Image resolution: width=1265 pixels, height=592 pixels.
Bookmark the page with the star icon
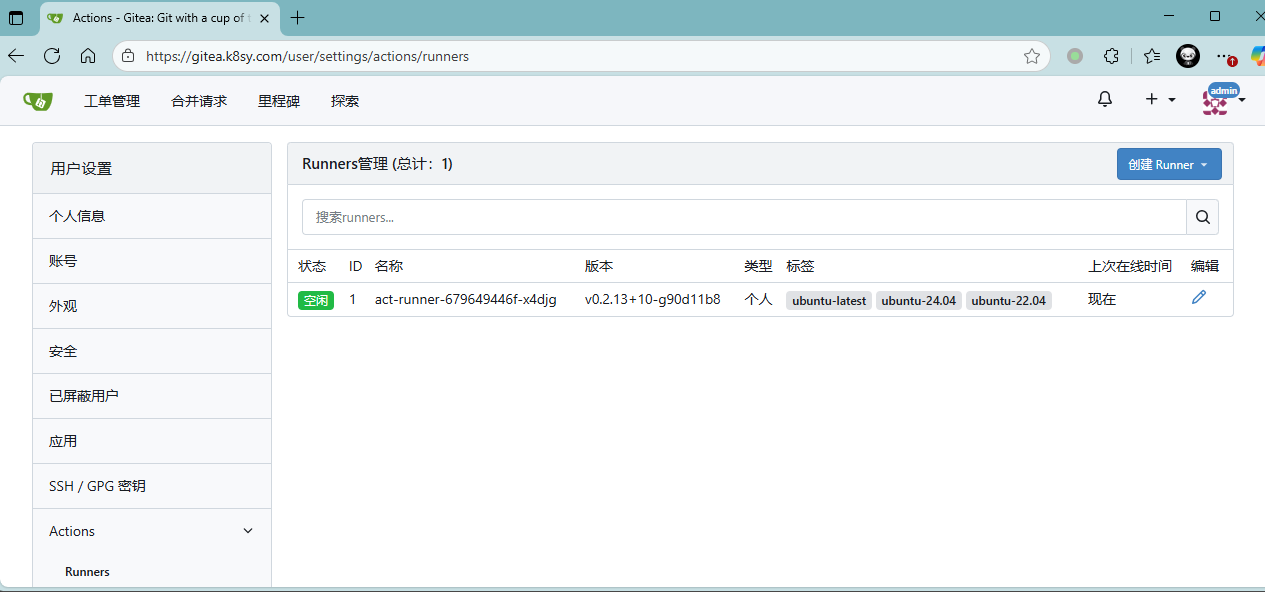(1032, 56)
